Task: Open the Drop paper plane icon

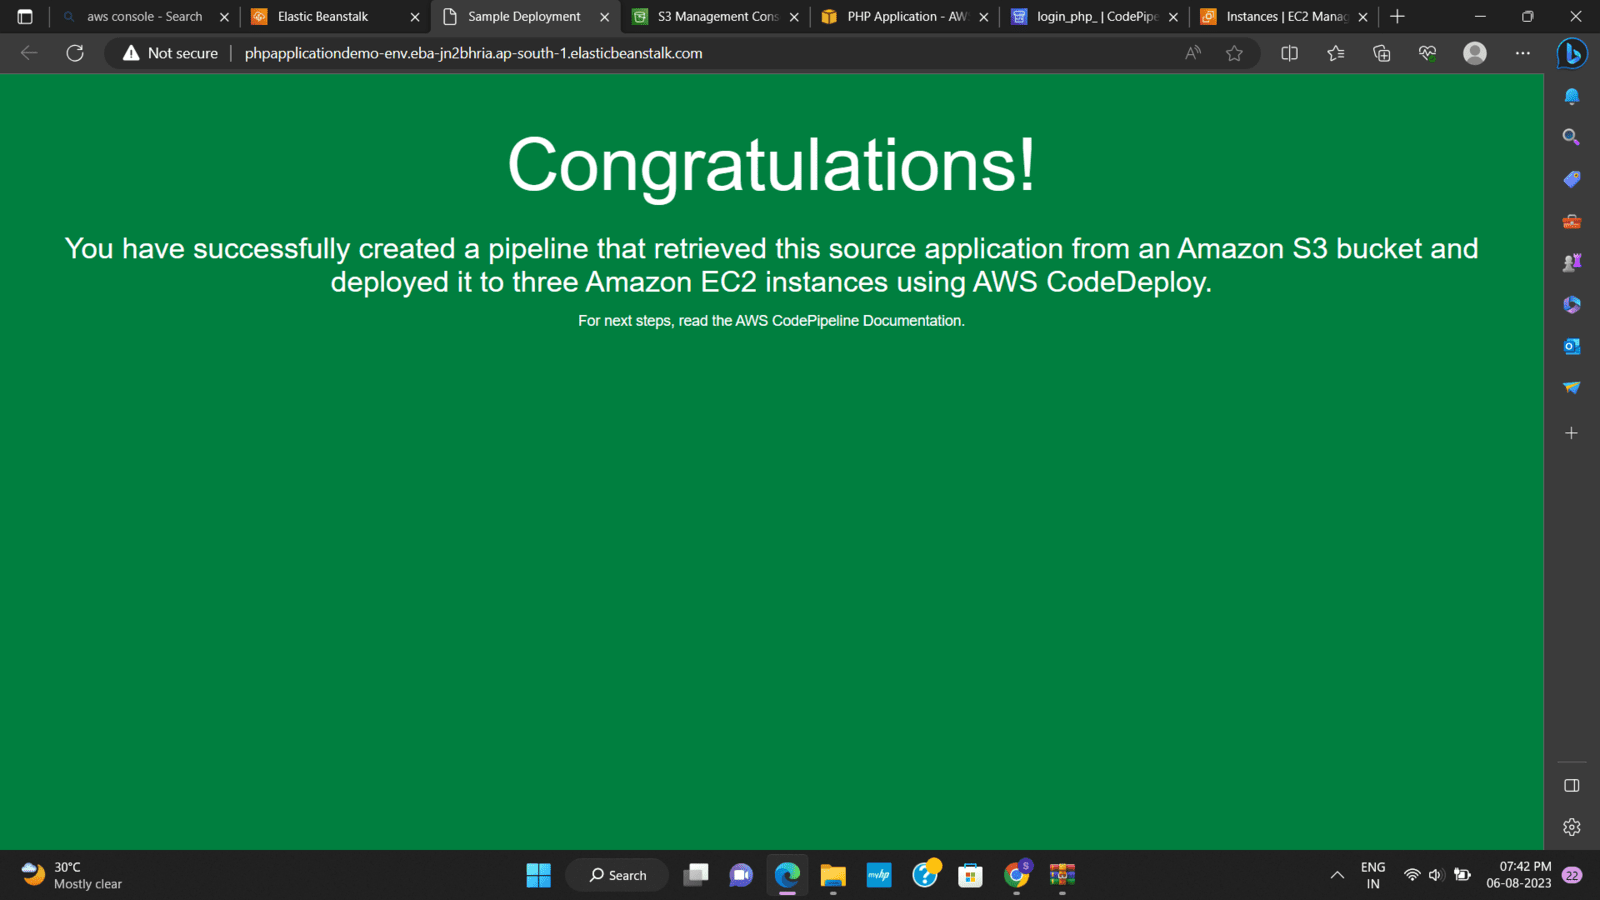Action: click(x=1572, y=388)
